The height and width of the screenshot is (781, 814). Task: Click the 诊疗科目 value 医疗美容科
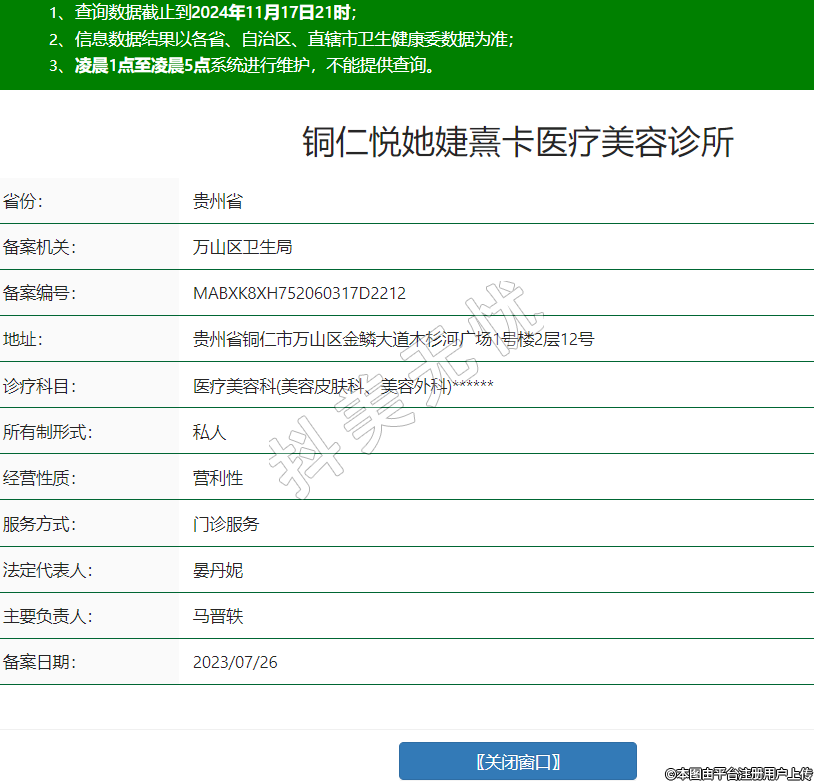(342, 386)
